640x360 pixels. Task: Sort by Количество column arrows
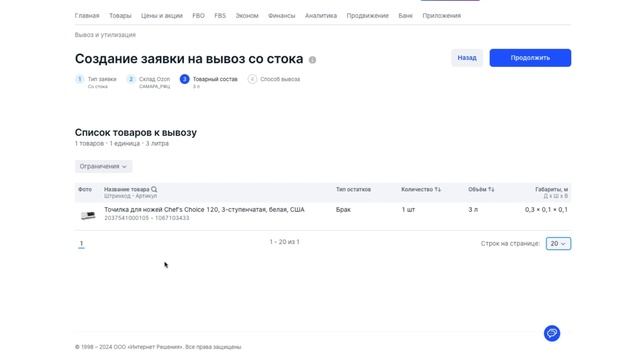pos(438,189)
